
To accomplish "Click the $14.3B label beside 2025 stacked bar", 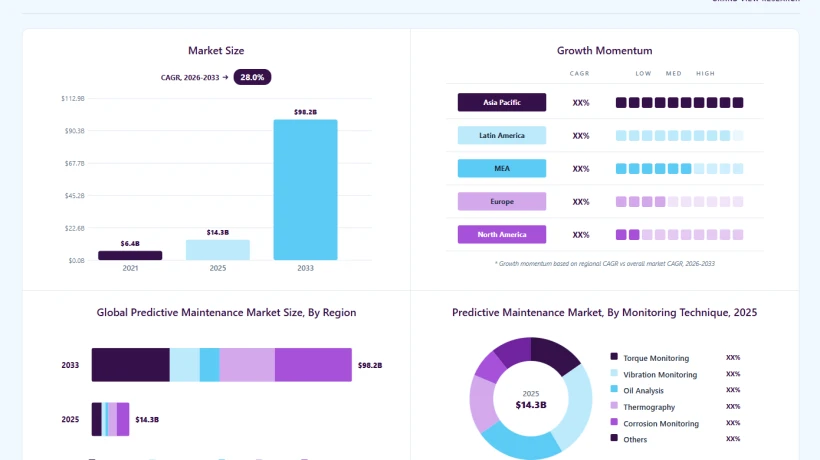I will (x=147, y=420).
